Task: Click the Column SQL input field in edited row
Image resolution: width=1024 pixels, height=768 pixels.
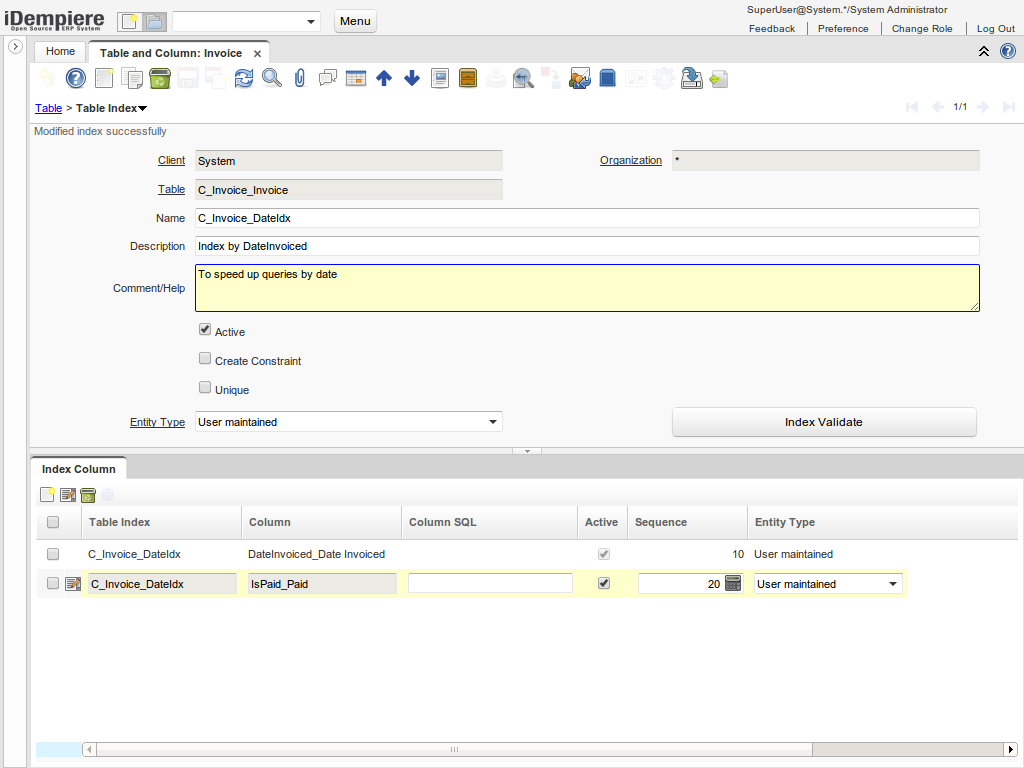Action: tap(490, 583)
